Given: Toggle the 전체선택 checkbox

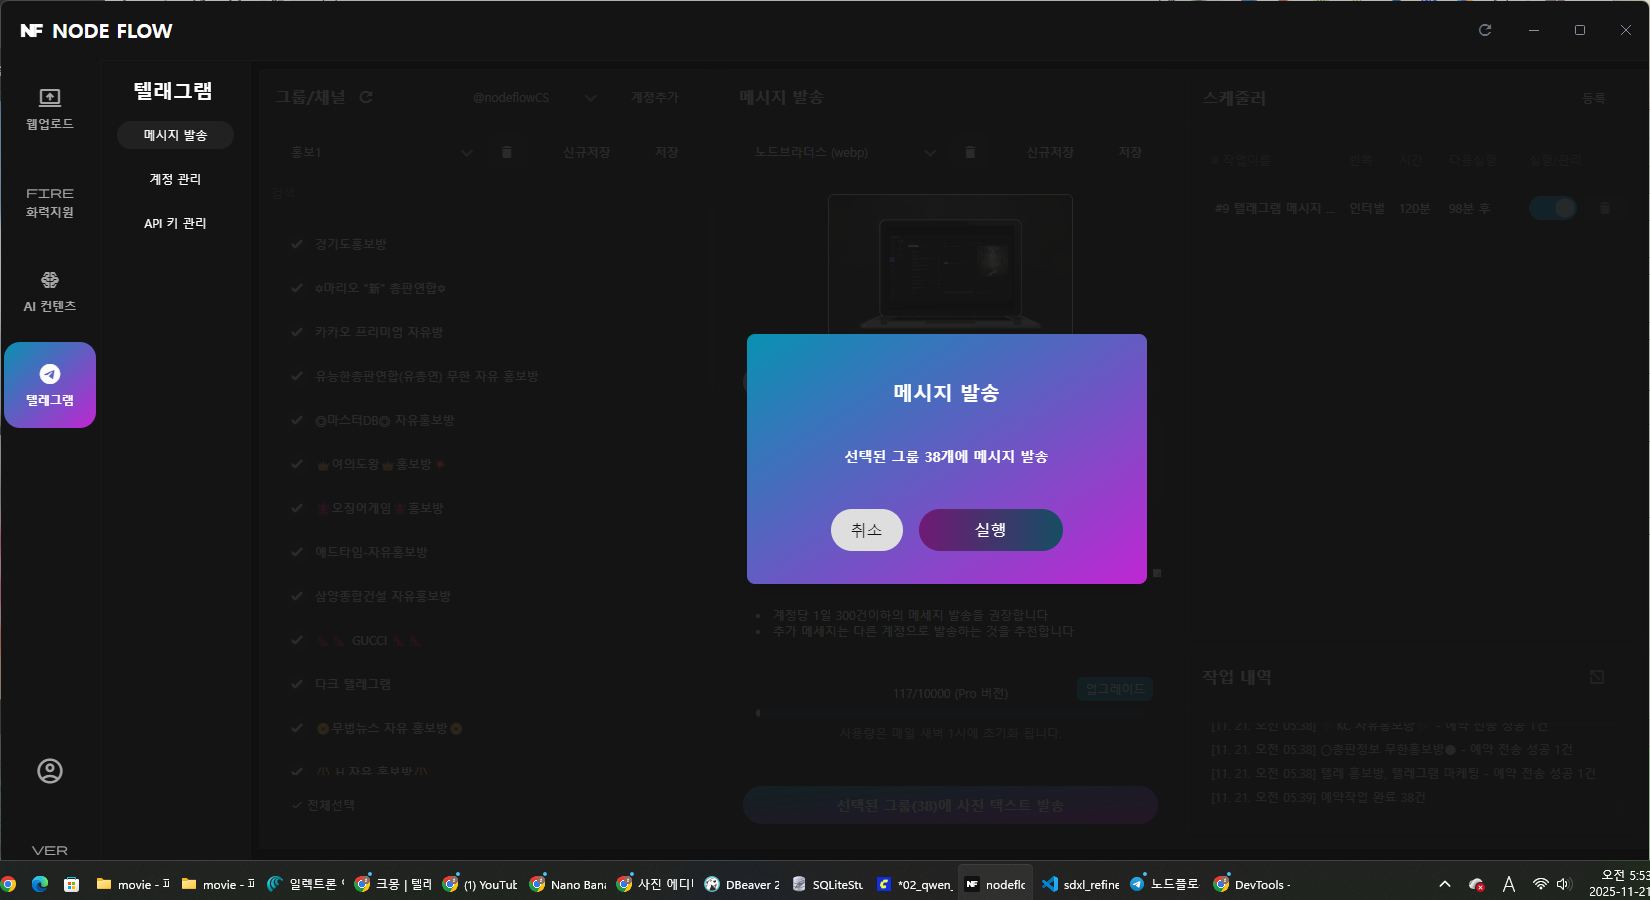Looking at the screenshot, I should [x=297, y=805].
